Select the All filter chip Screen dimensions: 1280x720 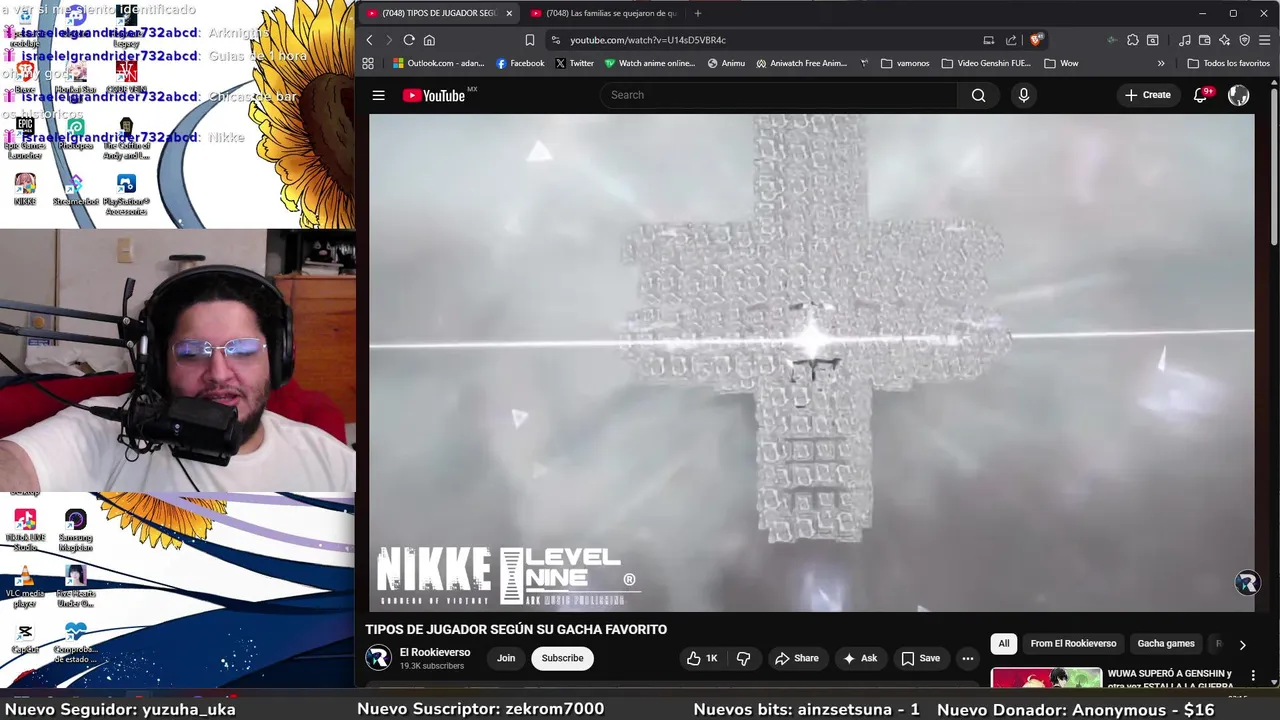point(1004,644)
